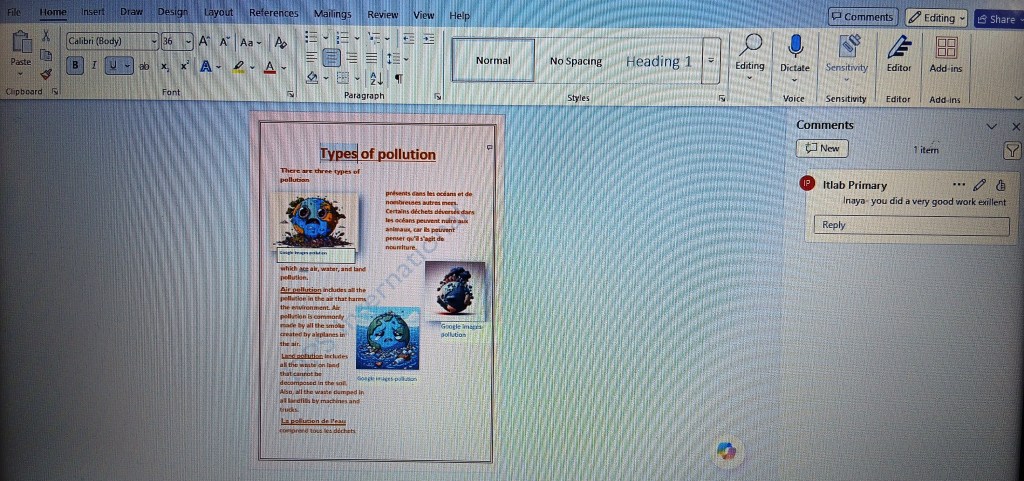Filter comments using the funnel icon
This screenshot has height=481, width=1024.
tap(1012, 150)
